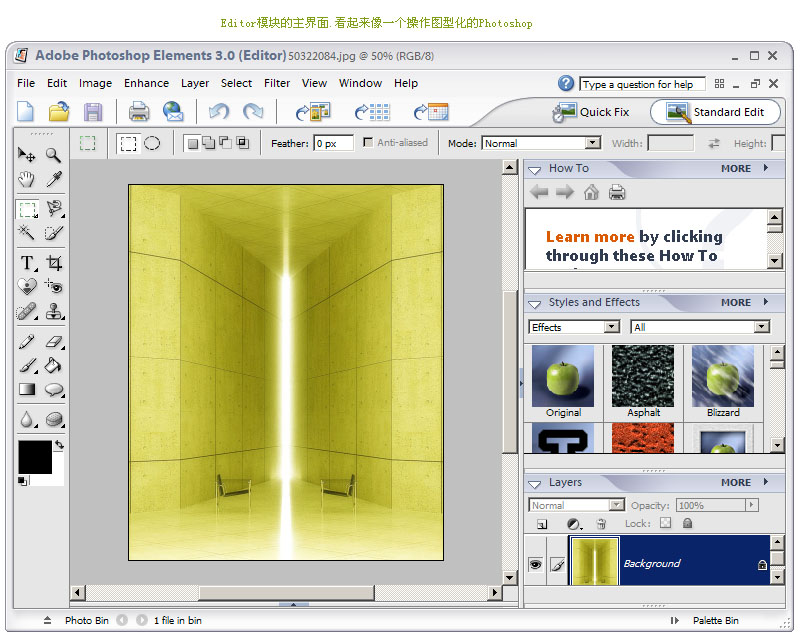Click the Print icon in shortcuts bar

[139, 111]
